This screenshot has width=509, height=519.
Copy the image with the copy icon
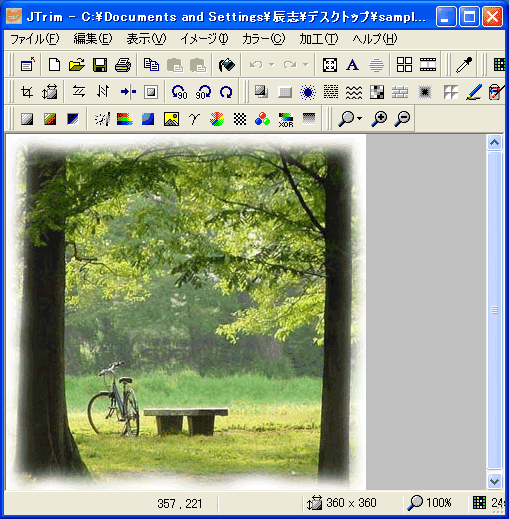click(x=151, y=65)
